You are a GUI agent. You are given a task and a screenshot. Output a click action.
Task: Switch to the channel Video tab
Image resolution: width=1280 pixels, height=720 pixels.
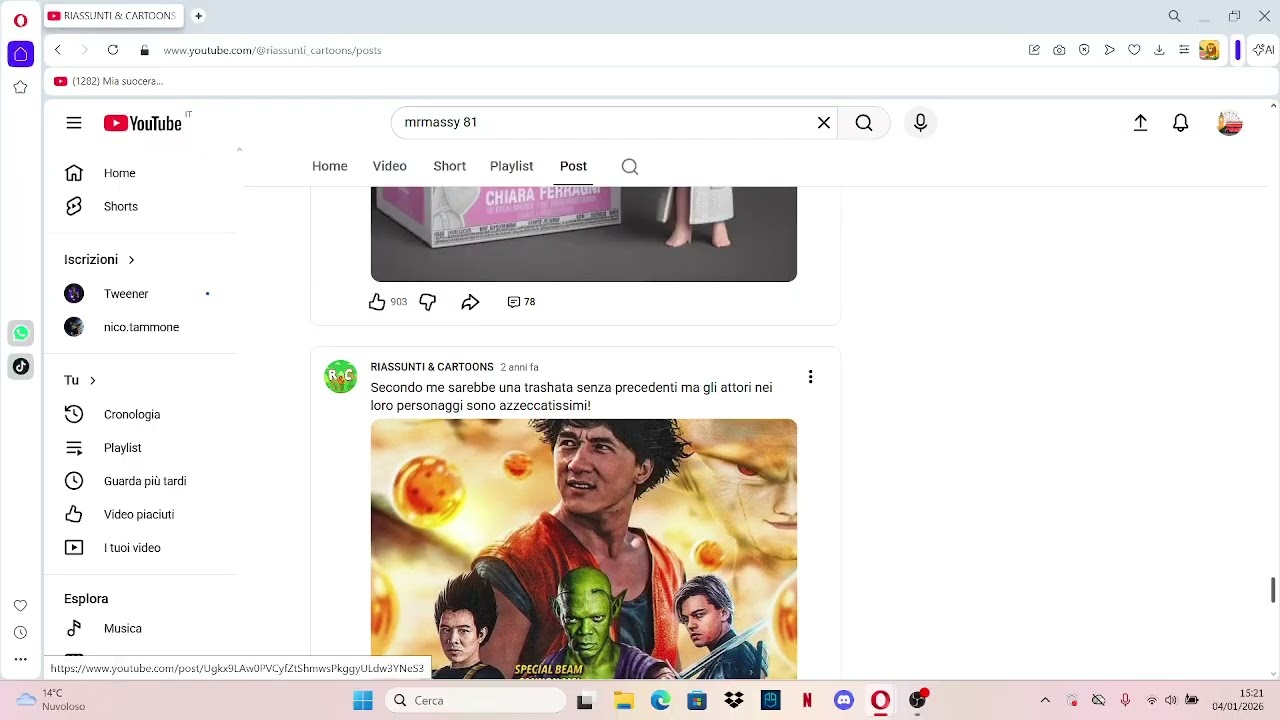(390, 166)
